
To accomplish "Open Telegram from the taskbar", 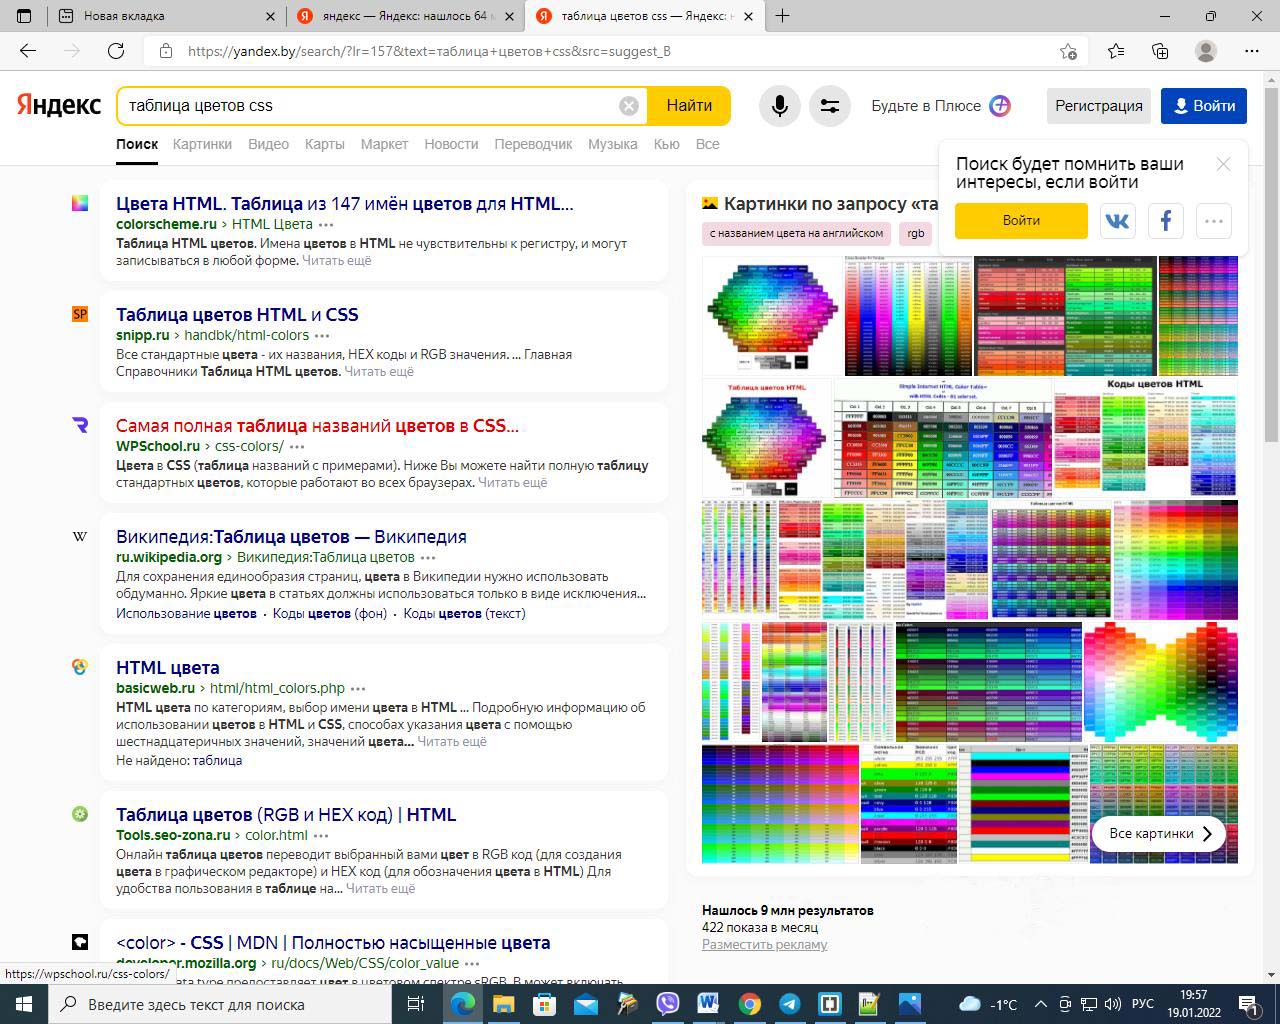I will click(x=789, y=1004).
